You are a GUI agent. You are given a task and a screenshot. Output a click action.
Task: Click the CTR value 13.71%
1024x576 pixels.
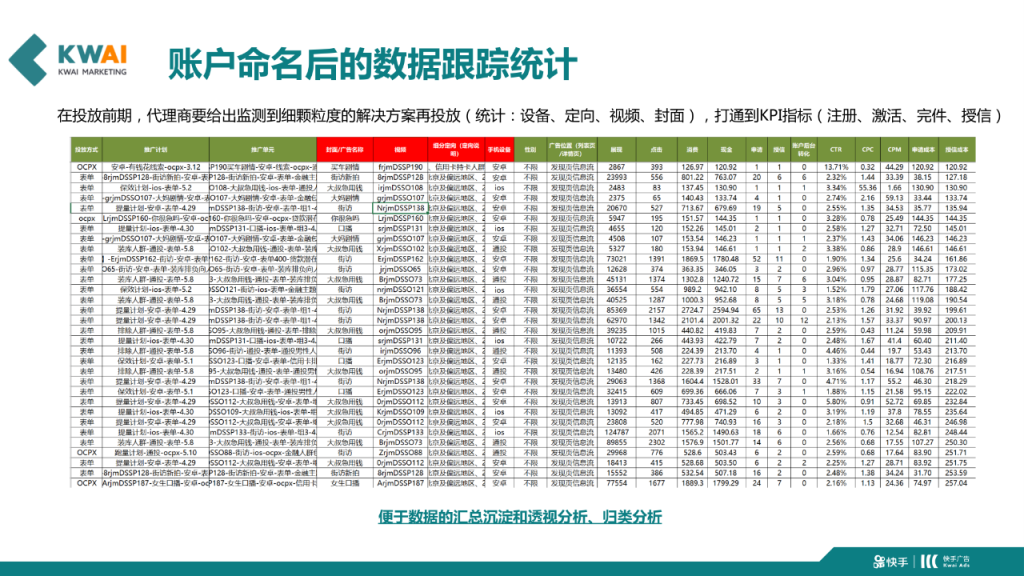point(836,167)
